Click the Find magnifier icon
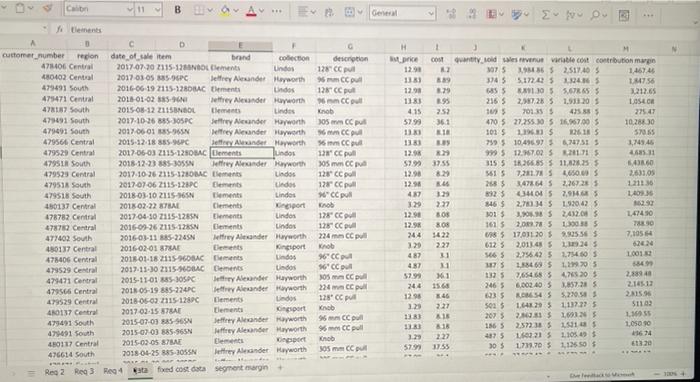Image resolution: width=700 pixels, height=382 pixels. (x=595, y=15)
